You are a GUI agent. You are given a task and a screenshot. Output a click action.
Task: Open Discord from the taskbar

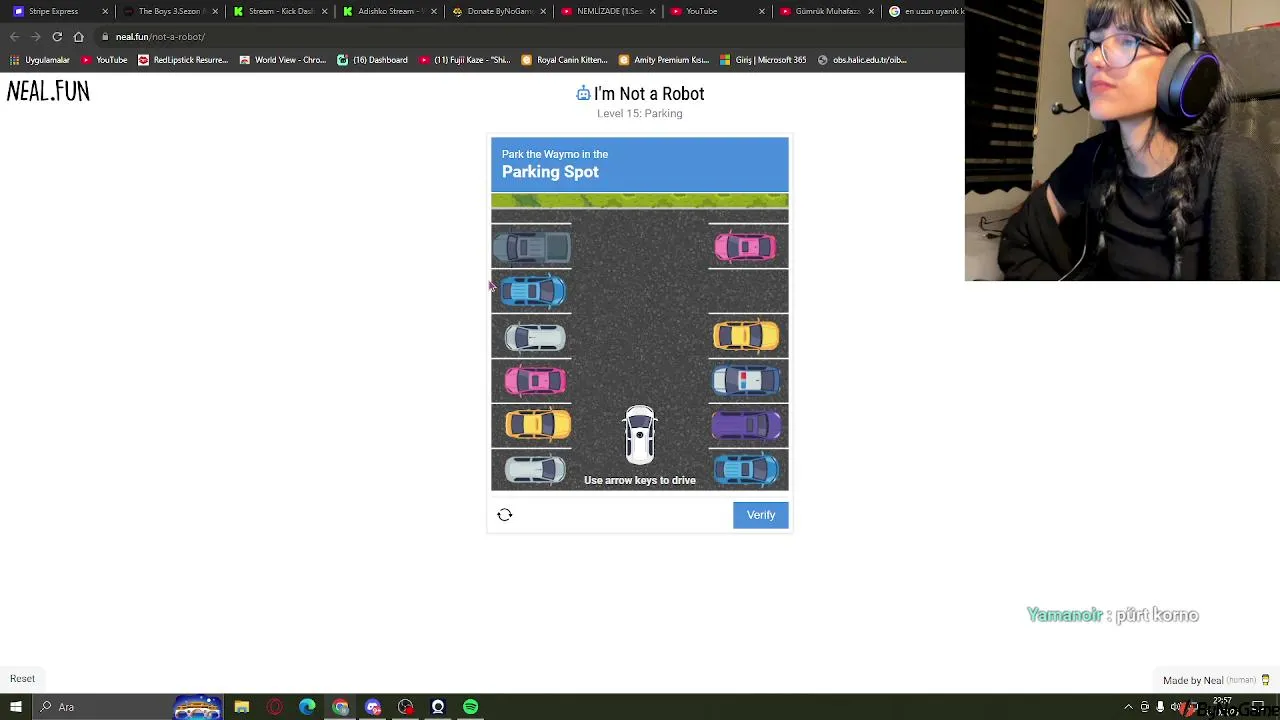(373, 707)
